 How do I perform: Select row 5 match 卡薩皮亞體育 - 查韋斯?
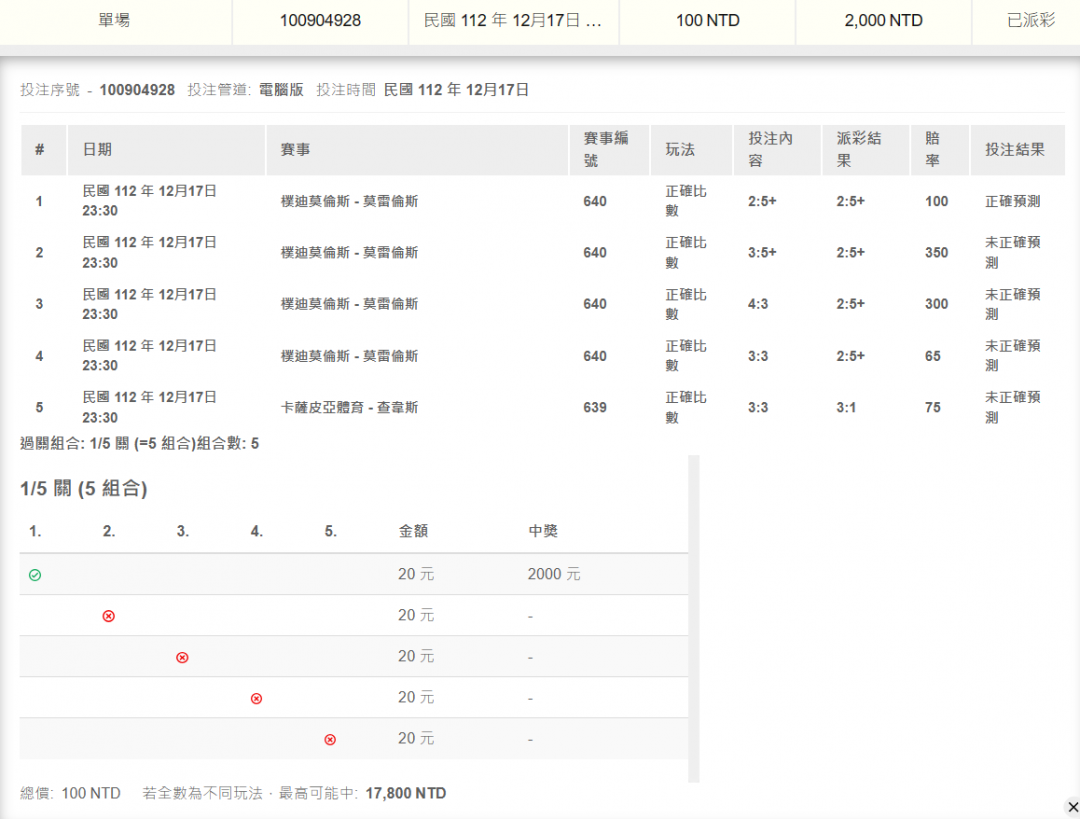pyautogui.click(x=349, y=408)
